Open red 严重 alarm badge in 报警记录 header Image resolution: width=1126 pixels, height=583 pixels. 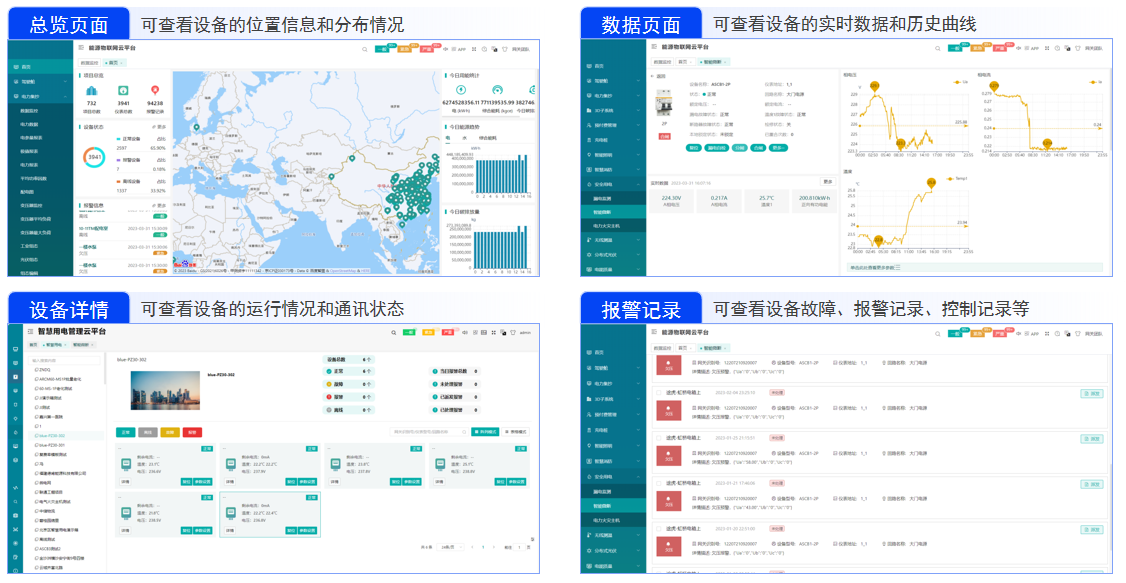1000,333
